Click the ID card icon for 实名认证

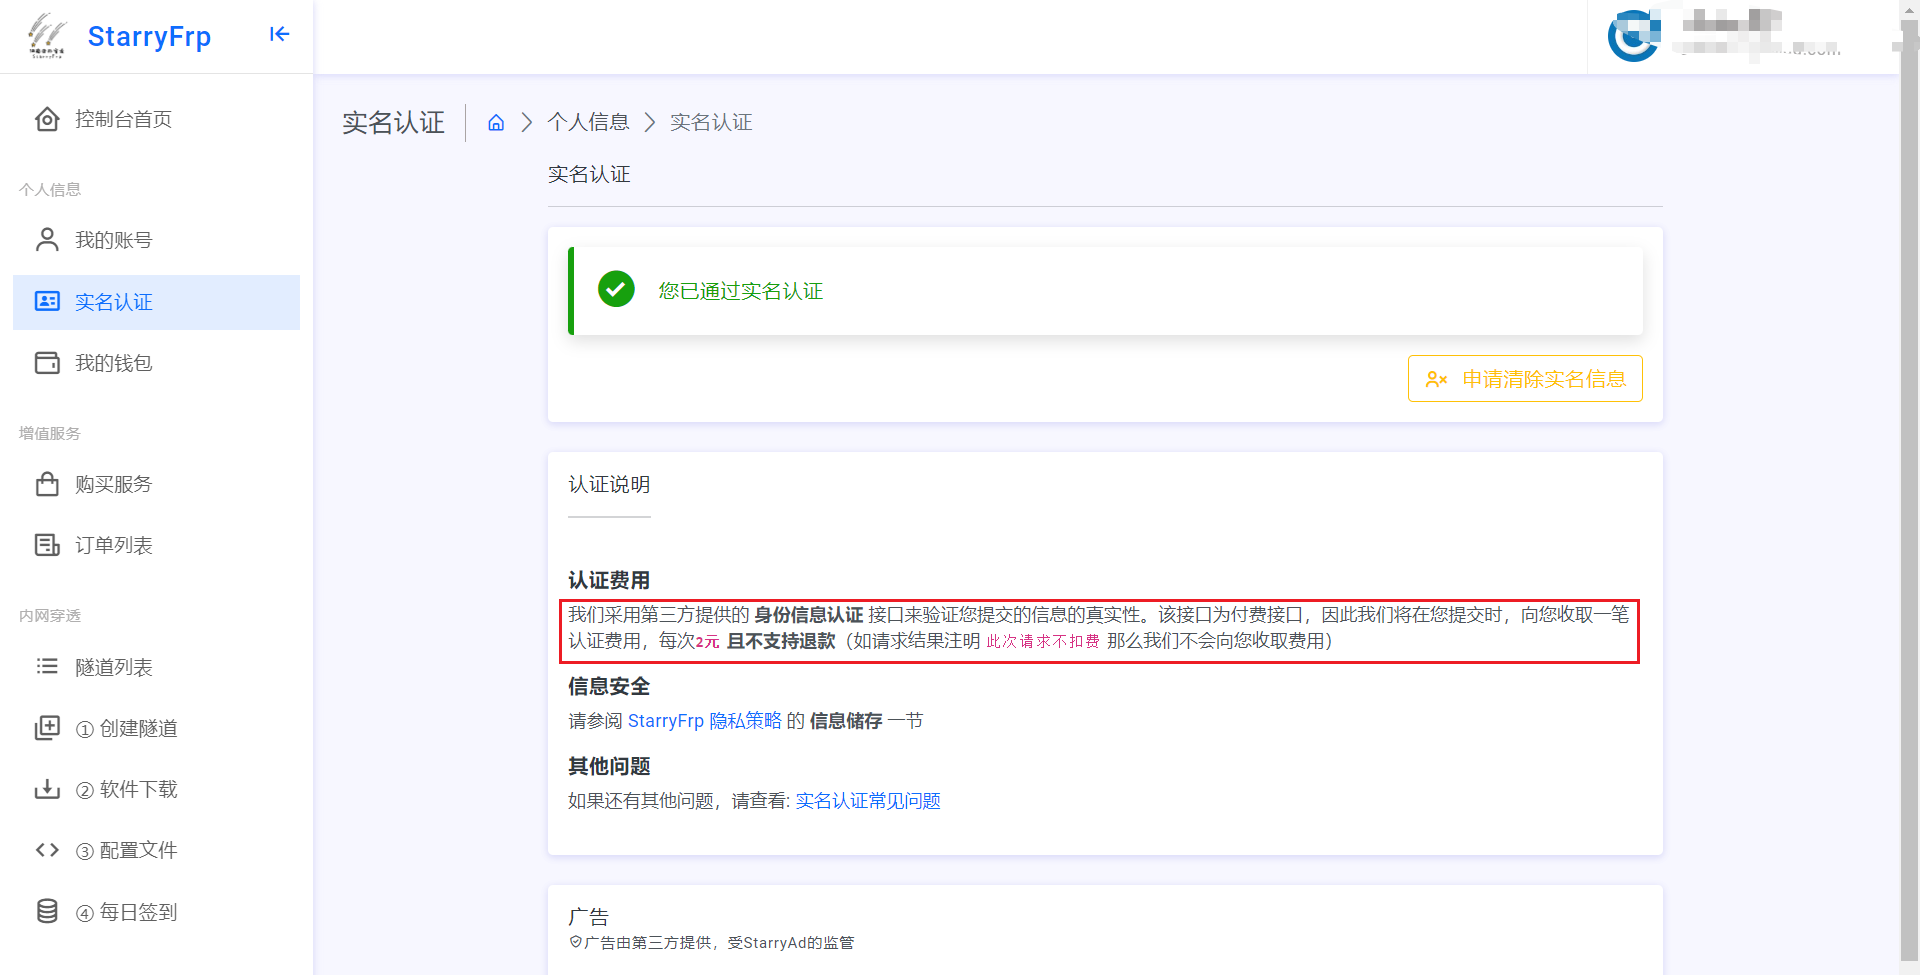[47, 301]
